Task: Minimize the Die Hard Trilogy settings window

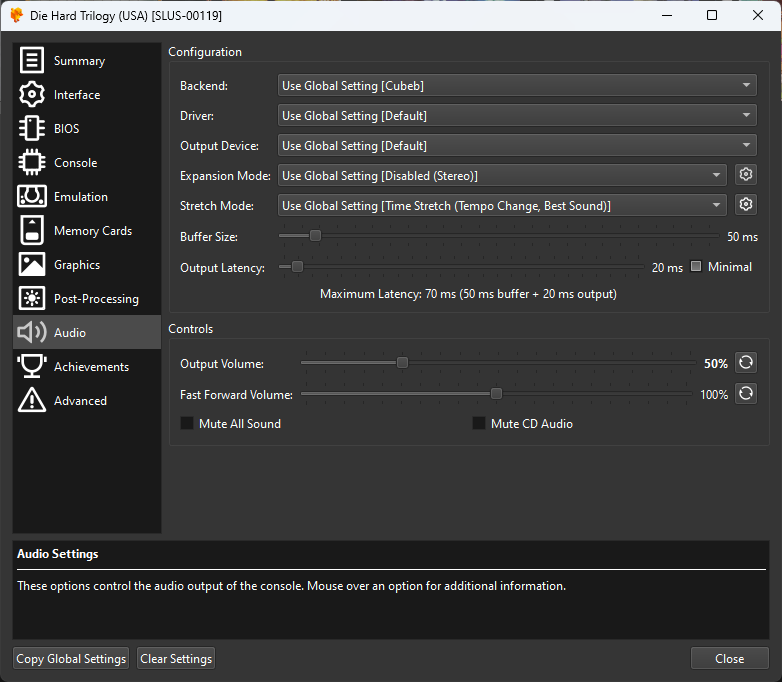Action: 667,15
